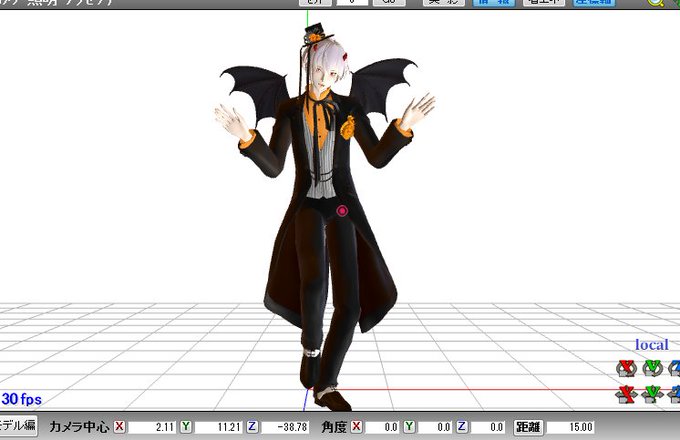Click the red X-axis move icon

pos(626,394)
